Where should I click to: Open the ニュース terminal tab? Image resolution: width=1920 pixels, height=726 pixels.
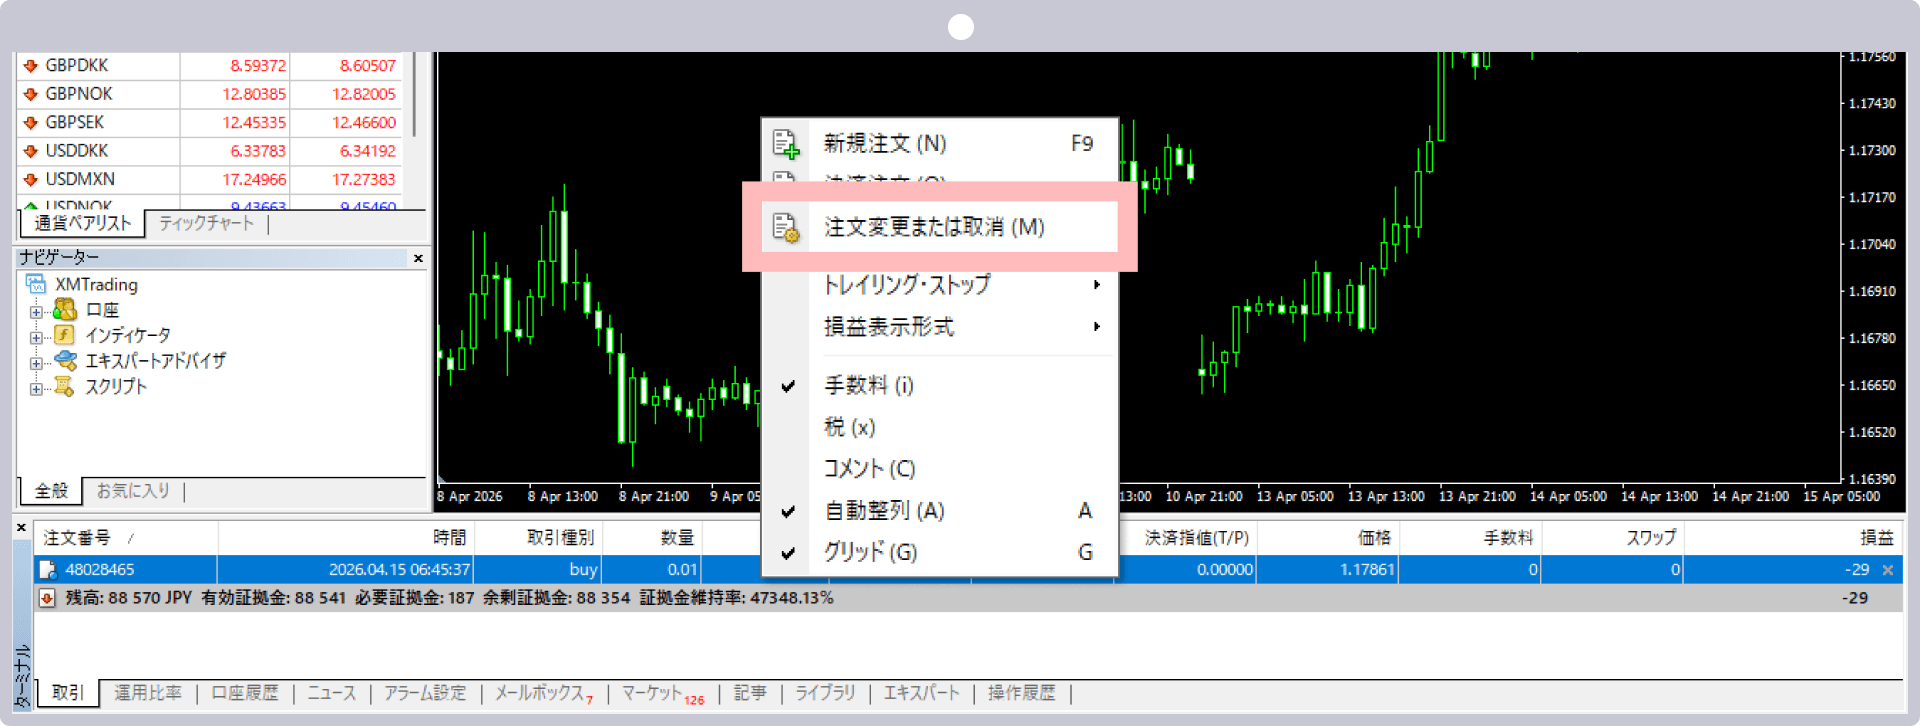coord(331,693)
